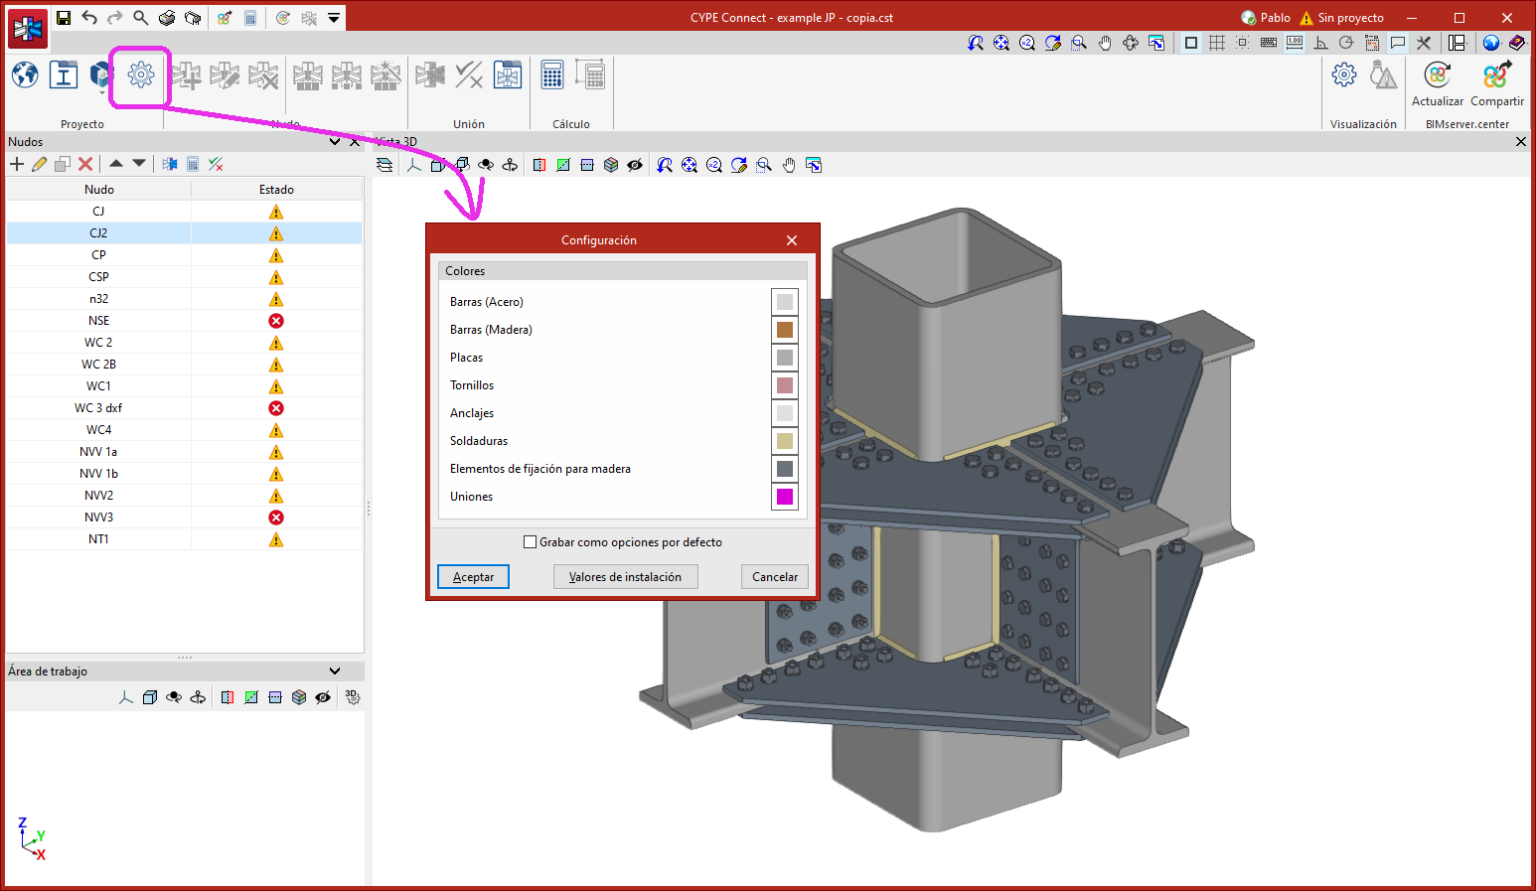Click the gear icon in the Proyecto group
Image resolution: width=1536 pixels, height=891 pixels.
coord(140,75)
